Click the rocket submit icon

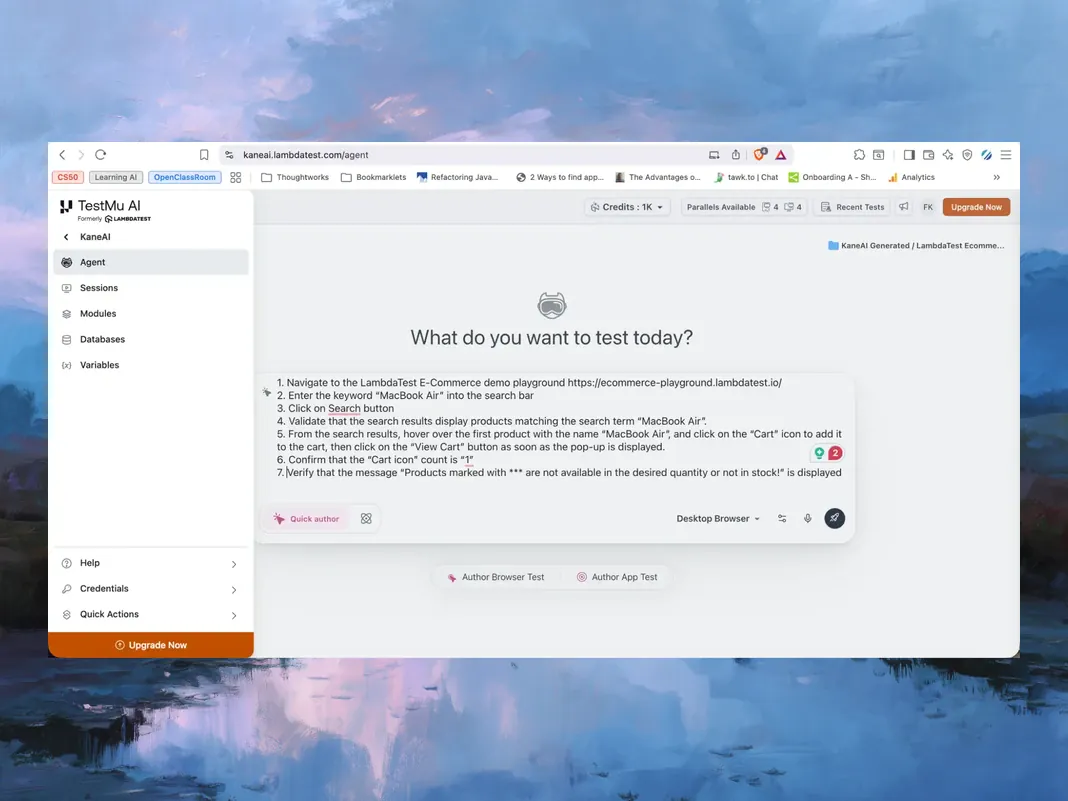pyautogui.click(x=834, y=518)
